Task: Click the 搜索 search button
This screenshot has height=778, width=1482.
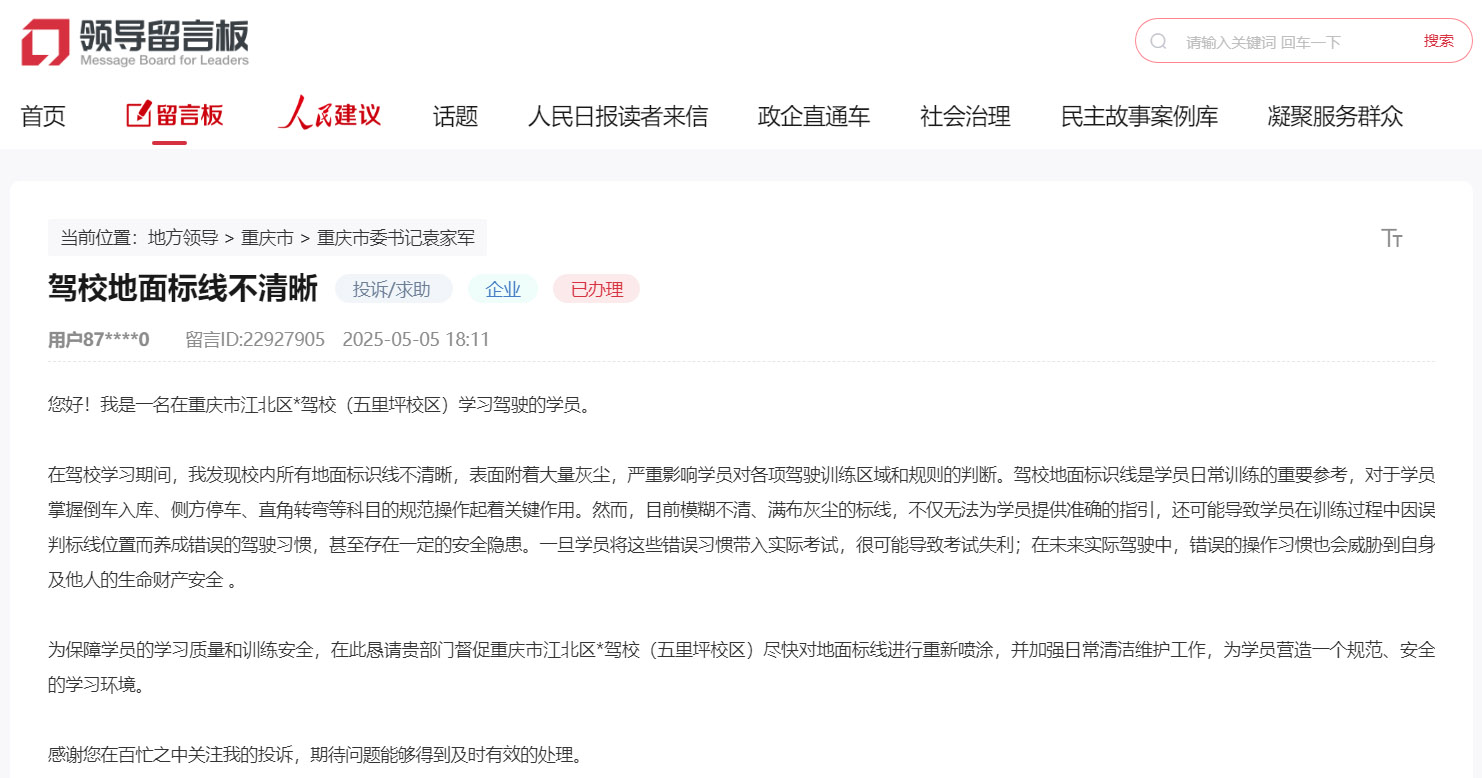Action: [1440, 40]
